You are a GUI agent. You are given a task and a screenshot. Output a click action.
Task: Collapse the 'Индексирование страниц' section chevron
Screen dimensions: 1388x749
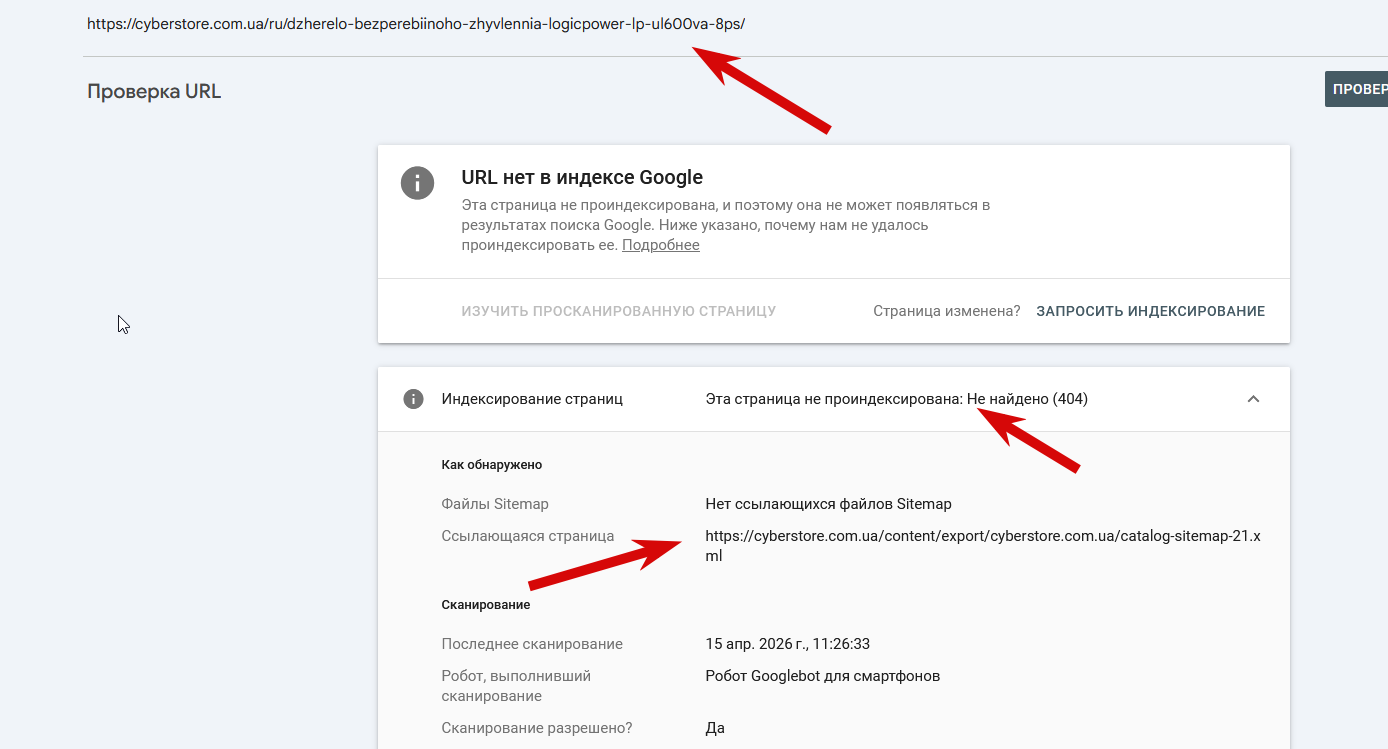pyautogui.click(x=1253, y=399)
